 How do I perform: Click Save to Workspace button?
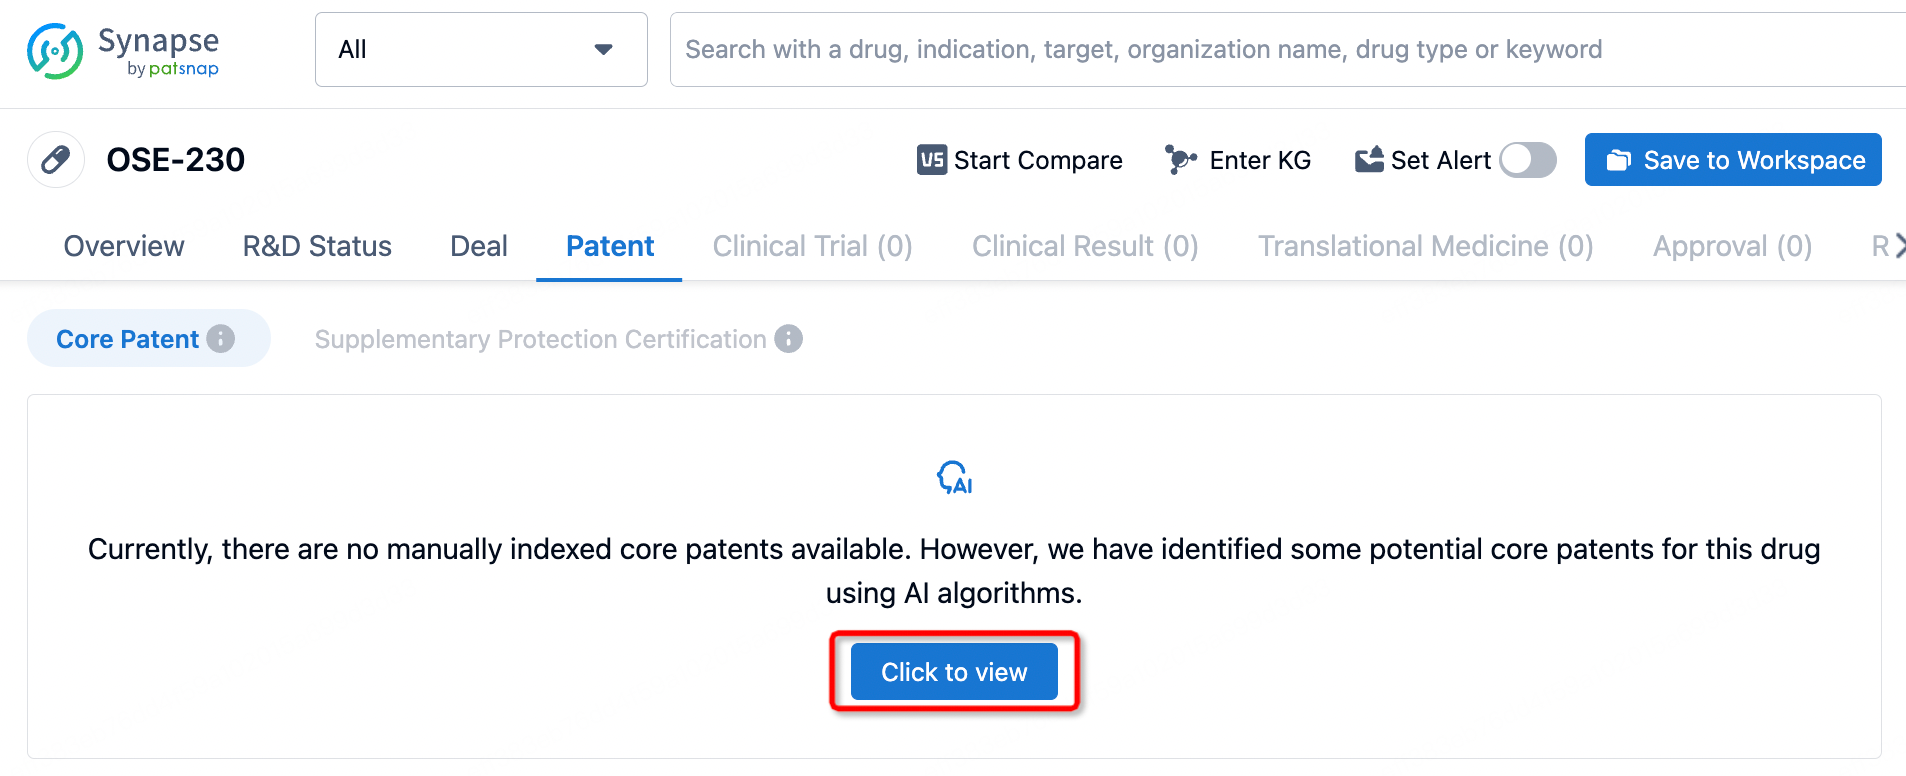(1732, 160)
